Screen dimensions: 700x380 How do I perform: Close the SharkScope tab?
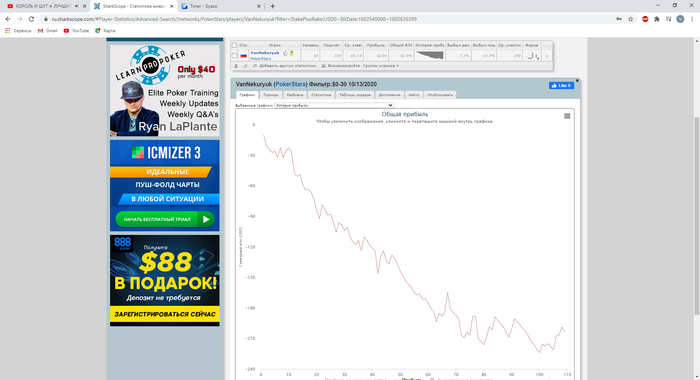[x=172, y=6]
